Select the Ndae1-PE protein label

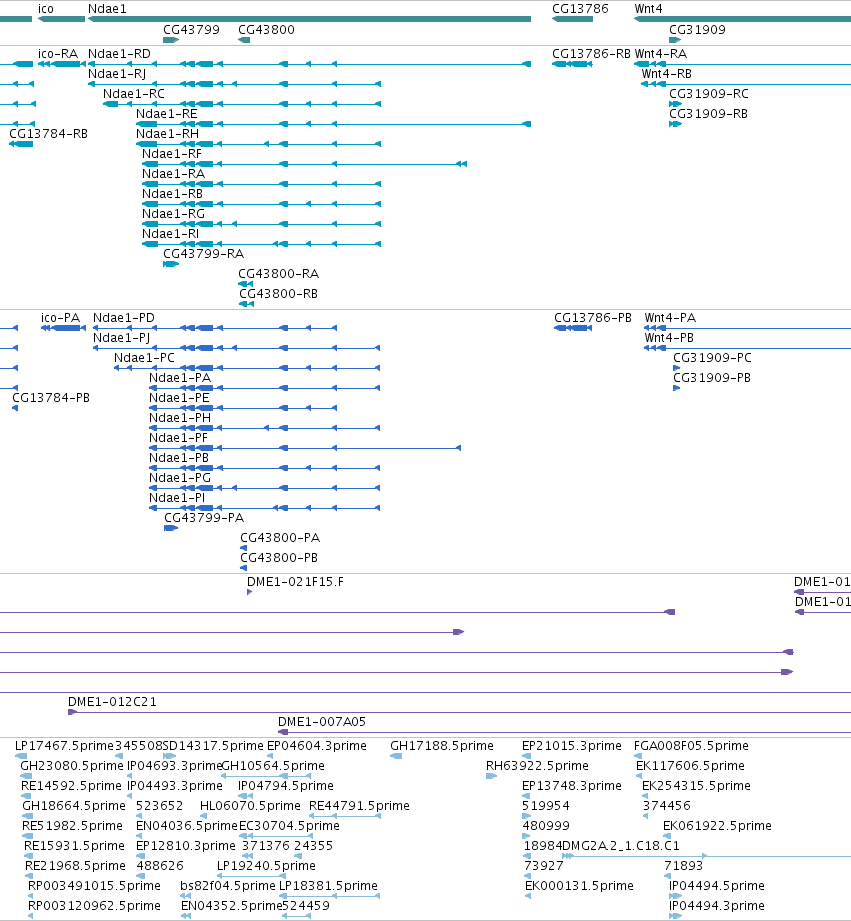pyautogui.click(x=179, y=398)
